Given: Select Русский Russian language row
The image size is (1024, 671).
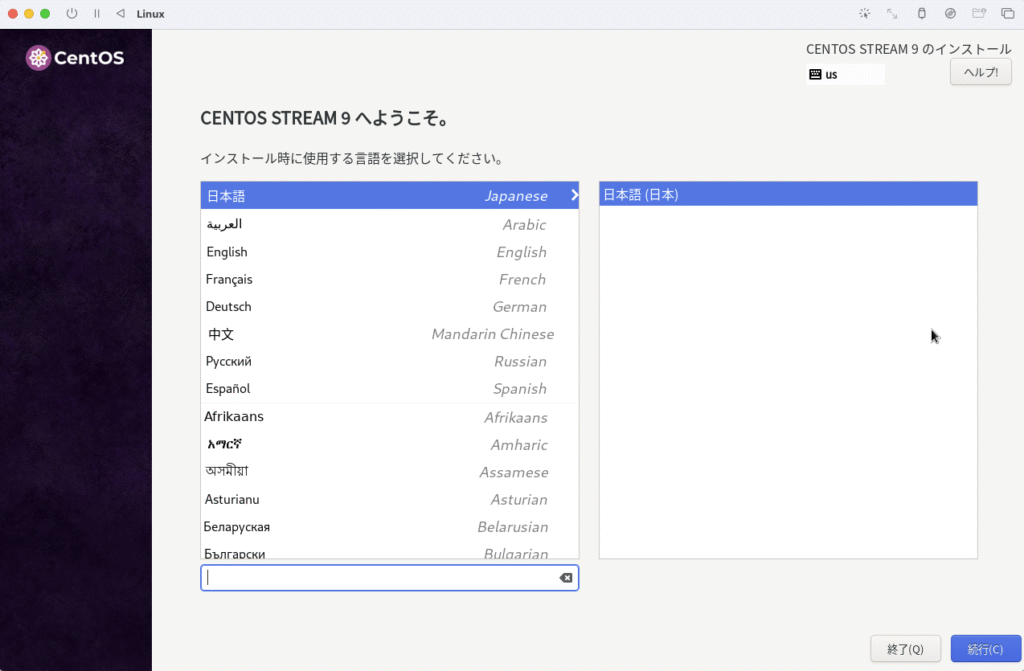Looking at the screenshot, I should (x=389, y=361).
